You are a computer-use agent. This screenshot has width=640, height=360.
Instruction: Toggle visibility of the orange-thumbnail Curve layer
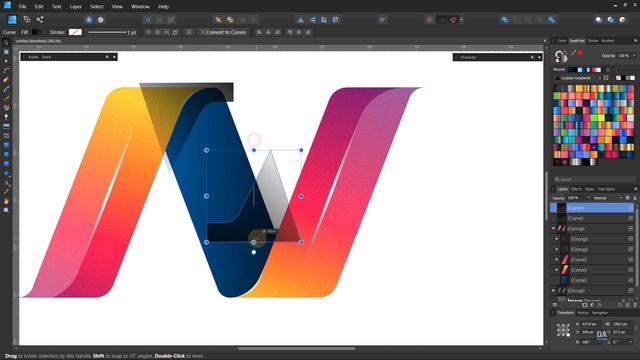pyautogui.click(x=630, y=270)
